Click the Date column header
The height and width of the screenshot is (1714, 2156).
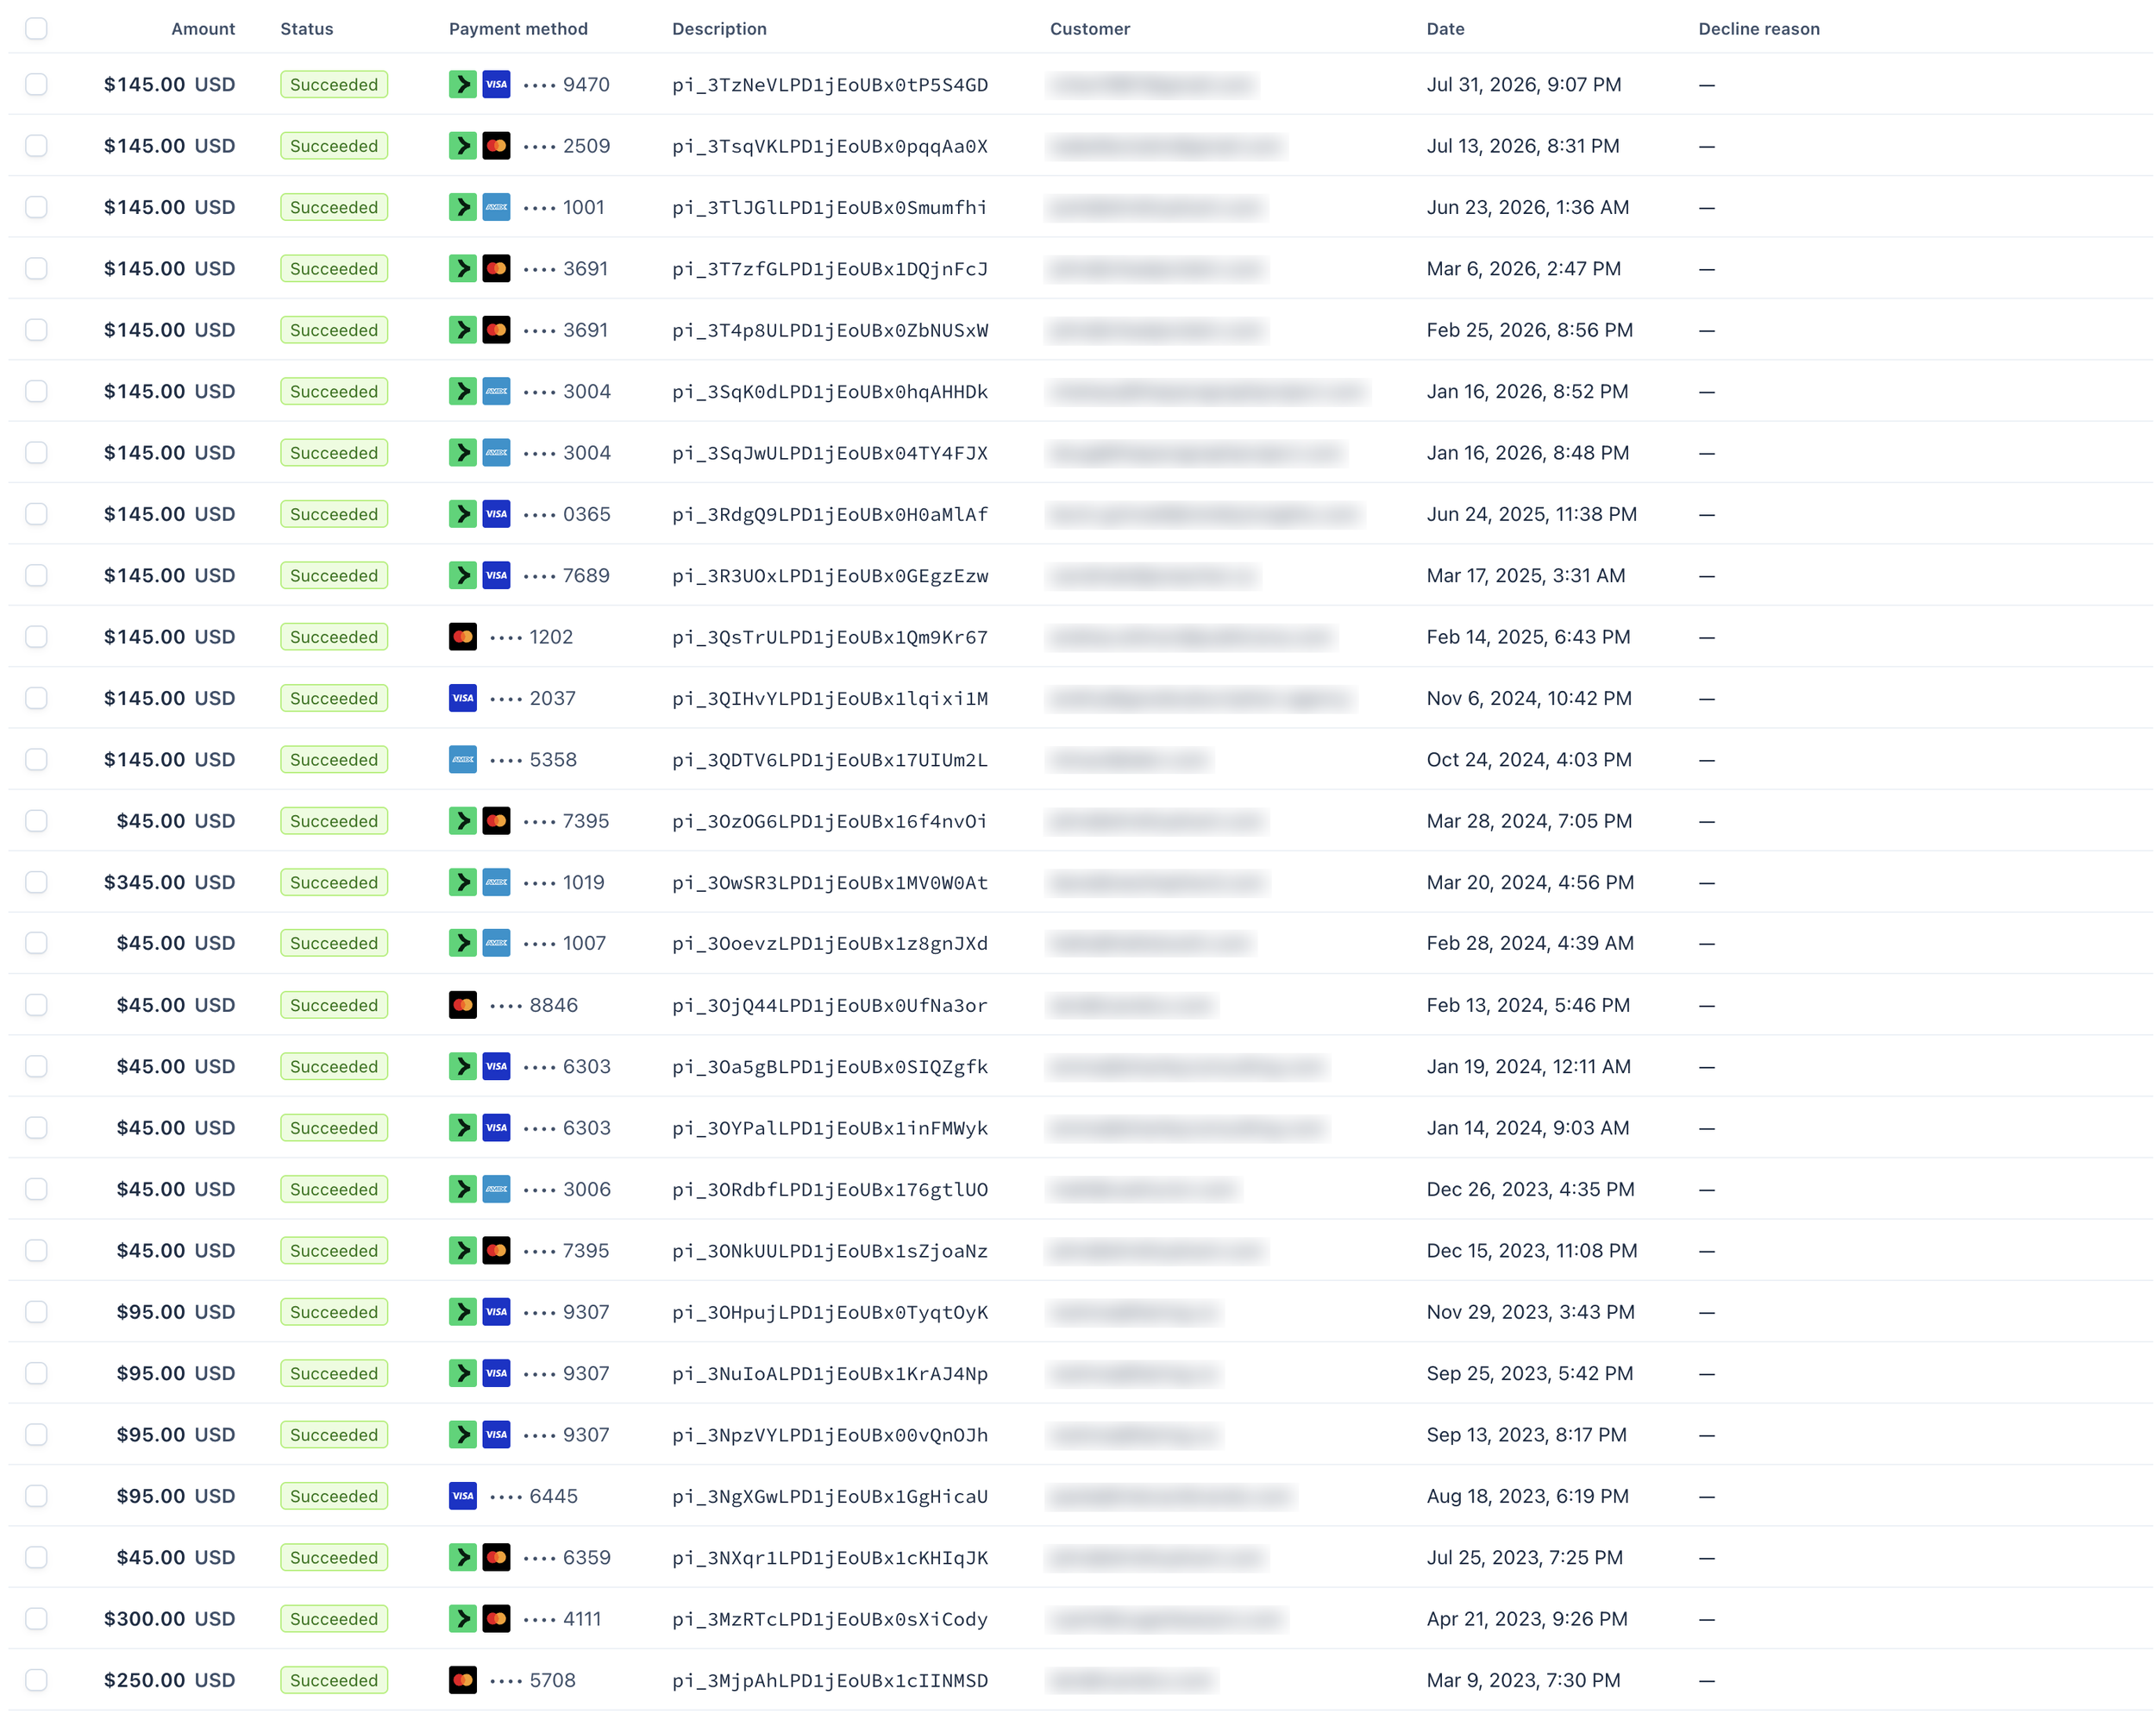(x=1445, y=29)
